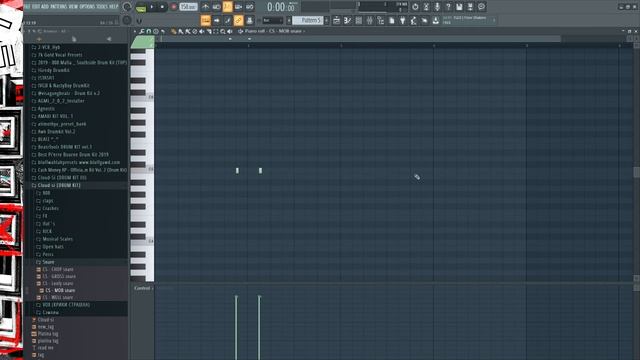This screenshot has width=640, height=360.
Task: Toggle overdub blend recording
Action: point(238,7)
